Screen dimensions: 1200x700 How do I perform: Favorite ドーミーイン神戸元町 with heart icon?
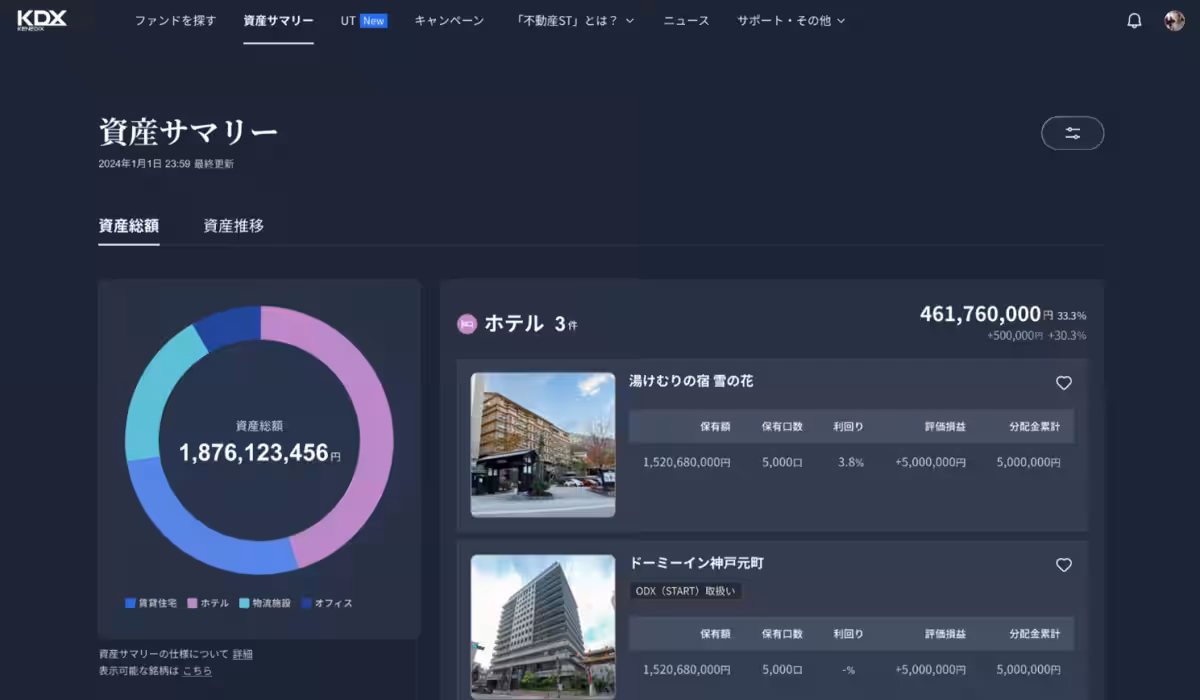click(x=1064, y=565)
